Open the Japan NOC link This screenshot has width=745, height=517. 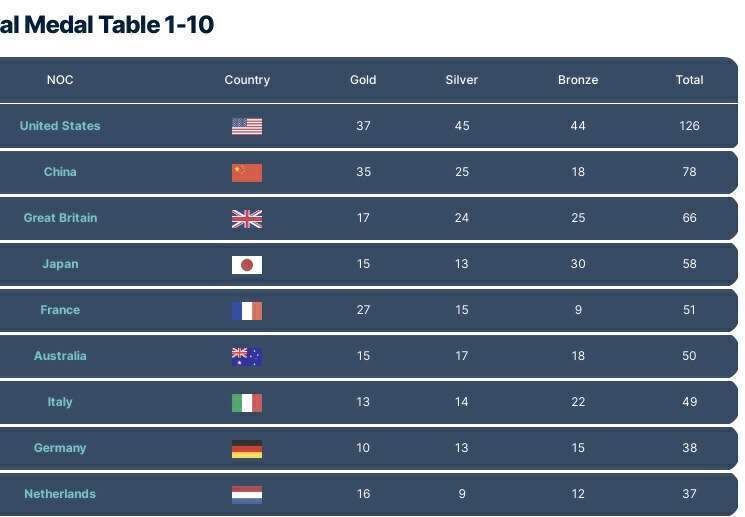pyautogui.click(x=60, y=264)
